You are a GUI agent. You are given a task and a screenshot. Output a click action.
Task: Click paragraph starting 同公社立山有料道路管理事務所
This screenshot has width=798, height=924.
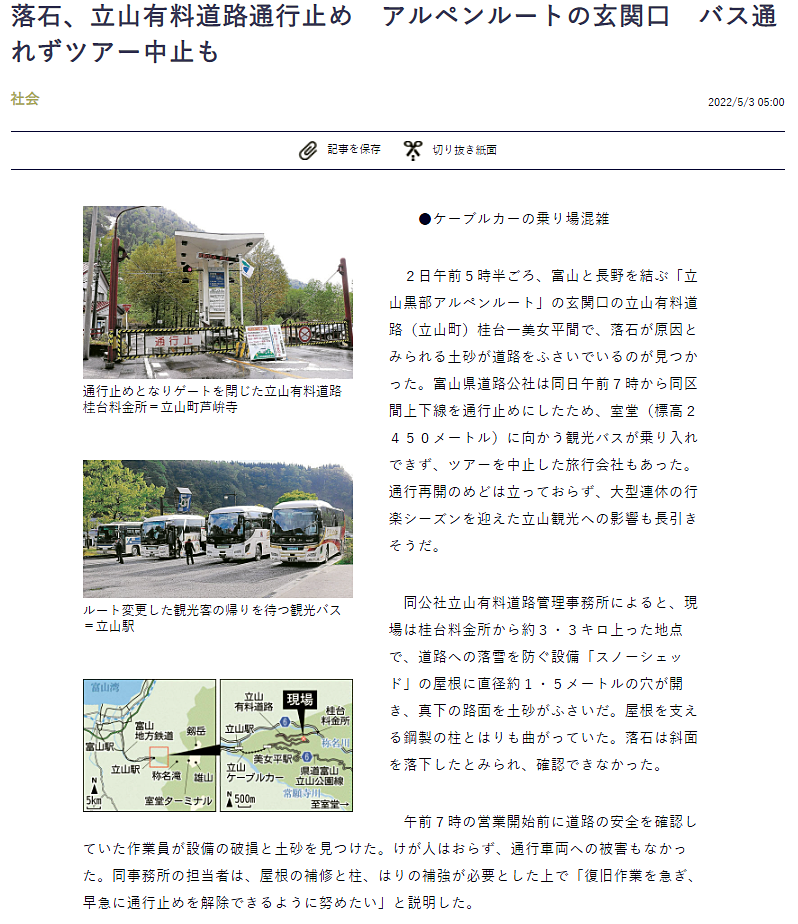tap(543, 684)
